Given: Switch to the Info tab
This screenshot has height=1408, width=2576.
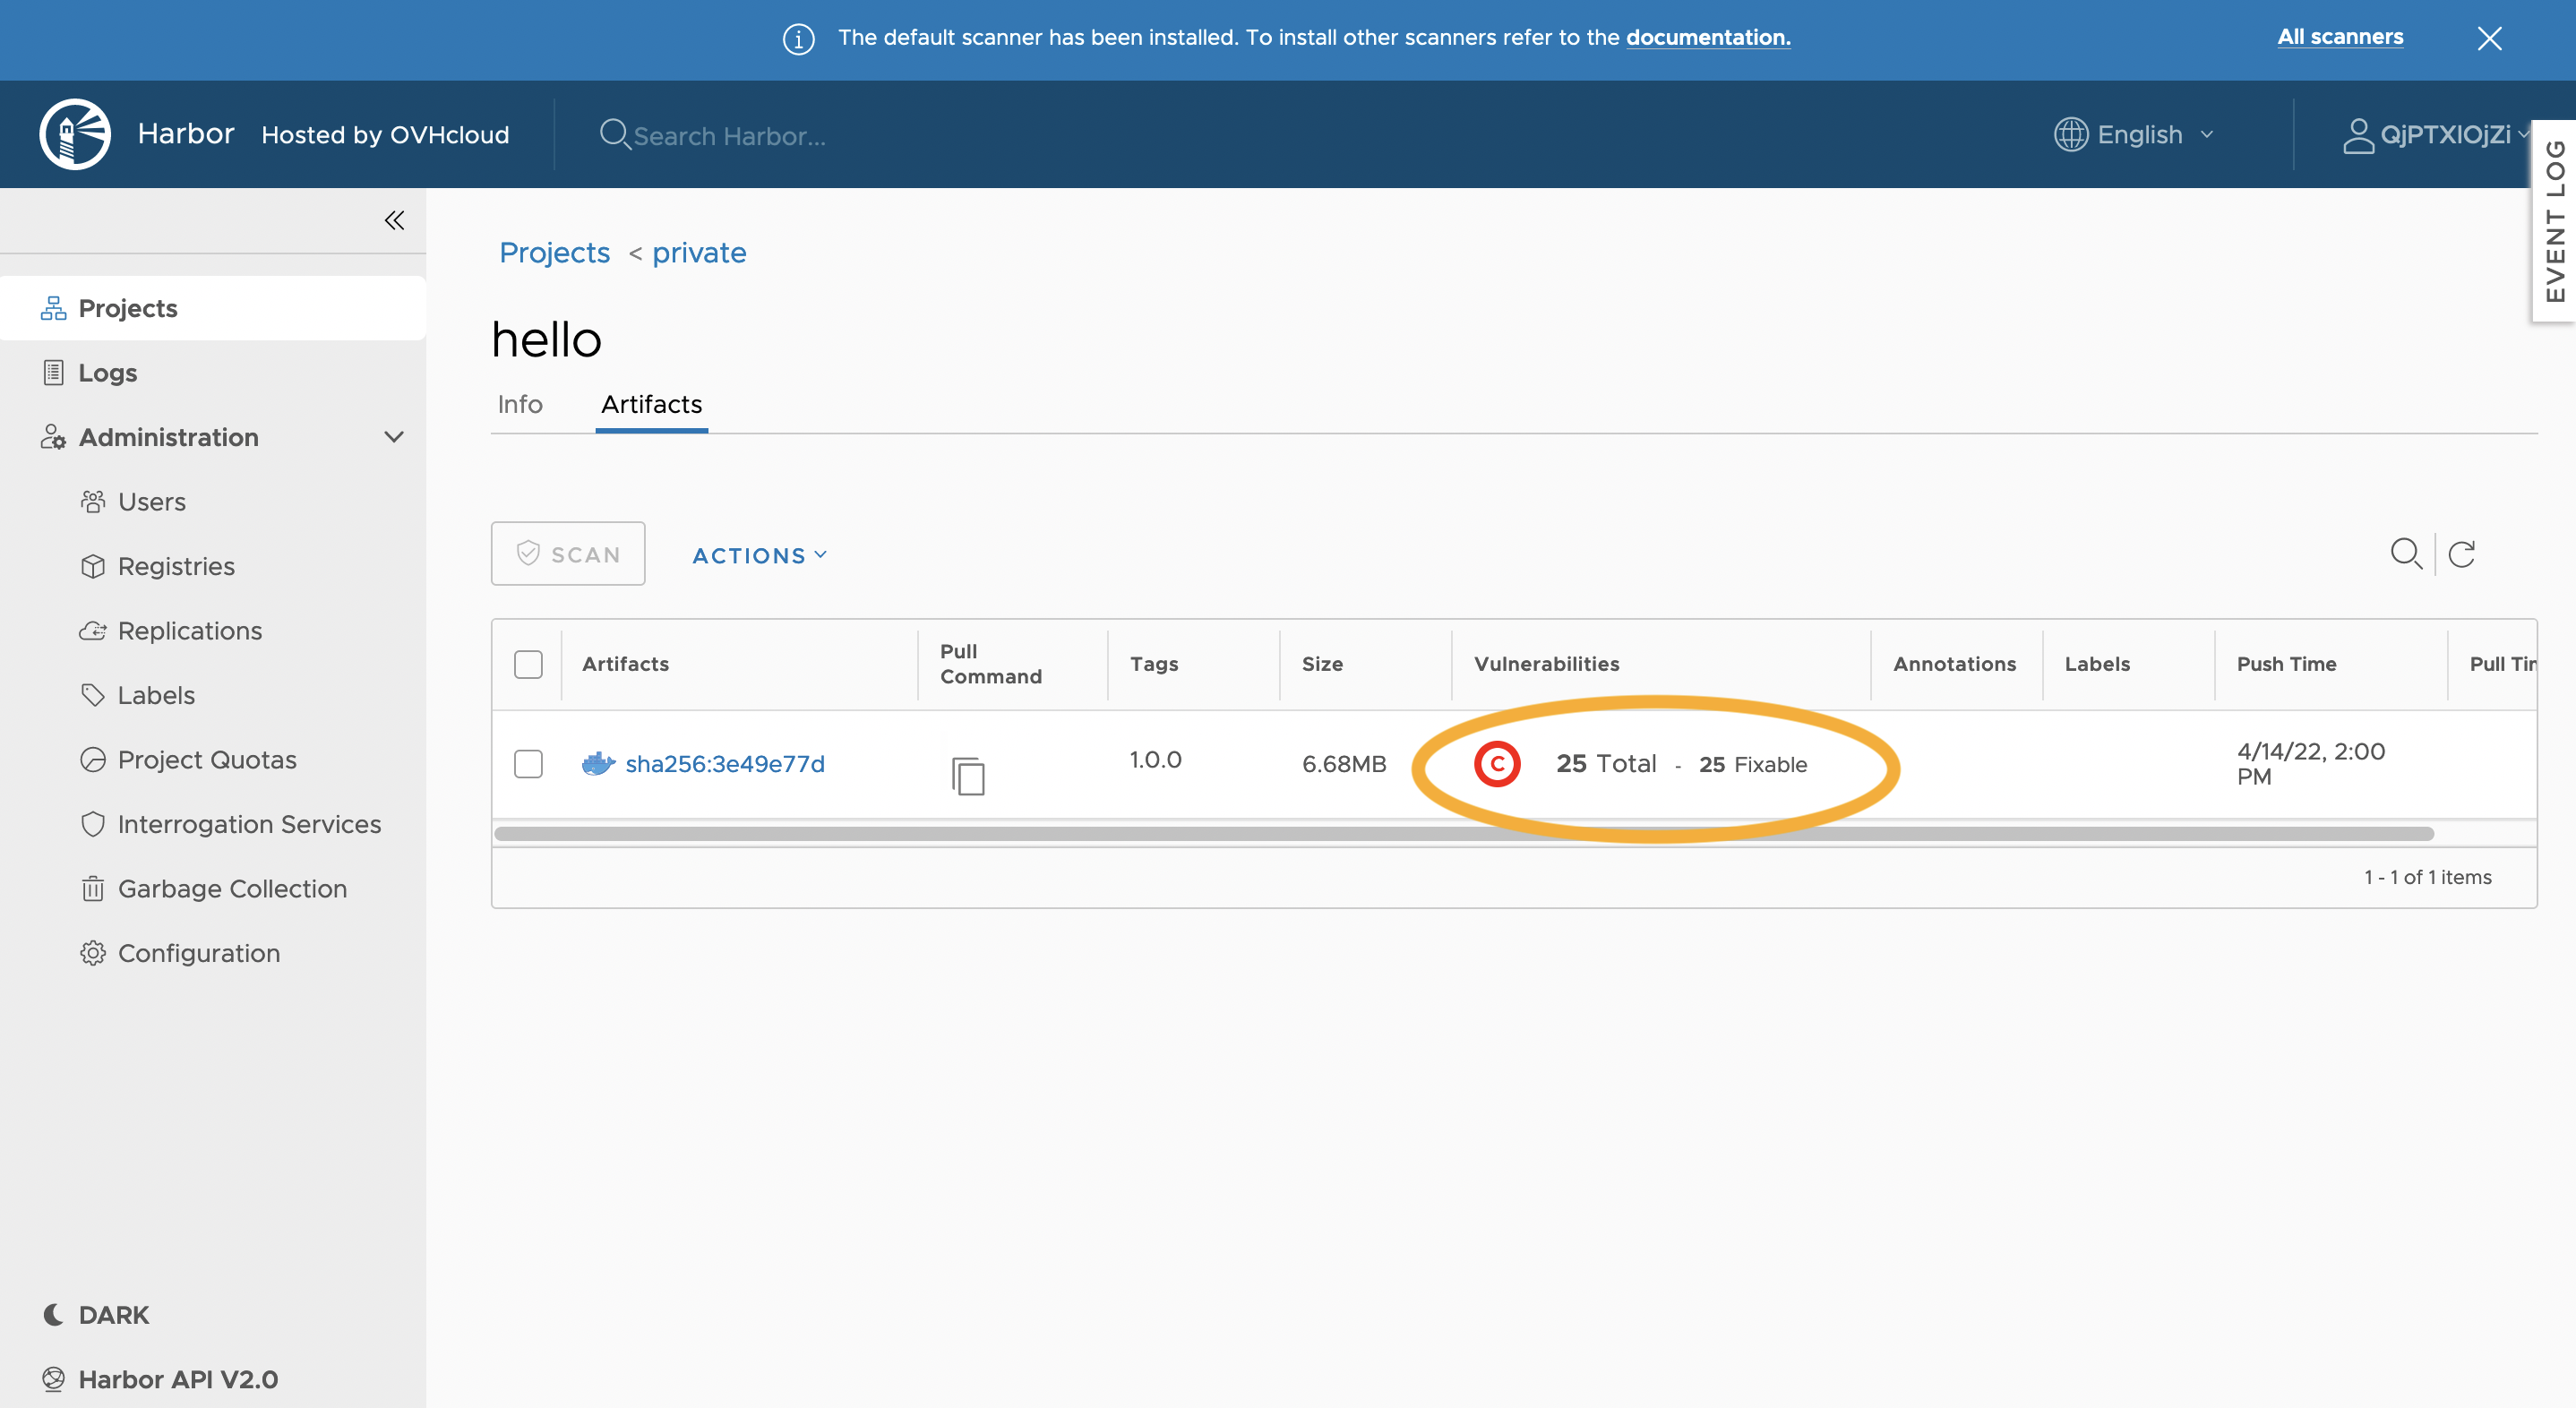Looking at the screenshot, I should click(520, 404).
